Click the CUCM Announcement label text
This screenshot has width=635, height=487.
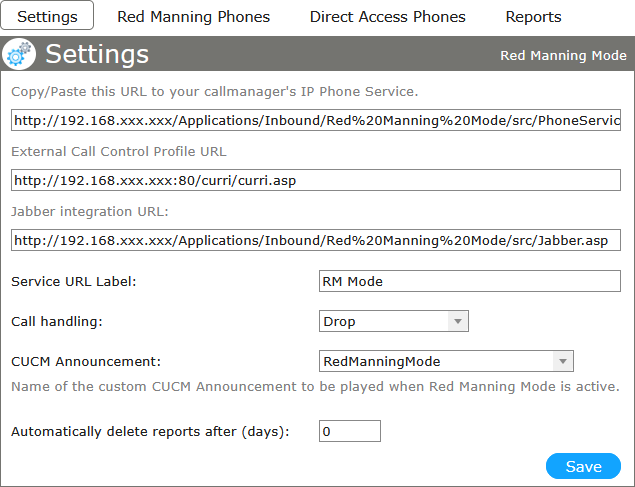[x=85, y=361]
